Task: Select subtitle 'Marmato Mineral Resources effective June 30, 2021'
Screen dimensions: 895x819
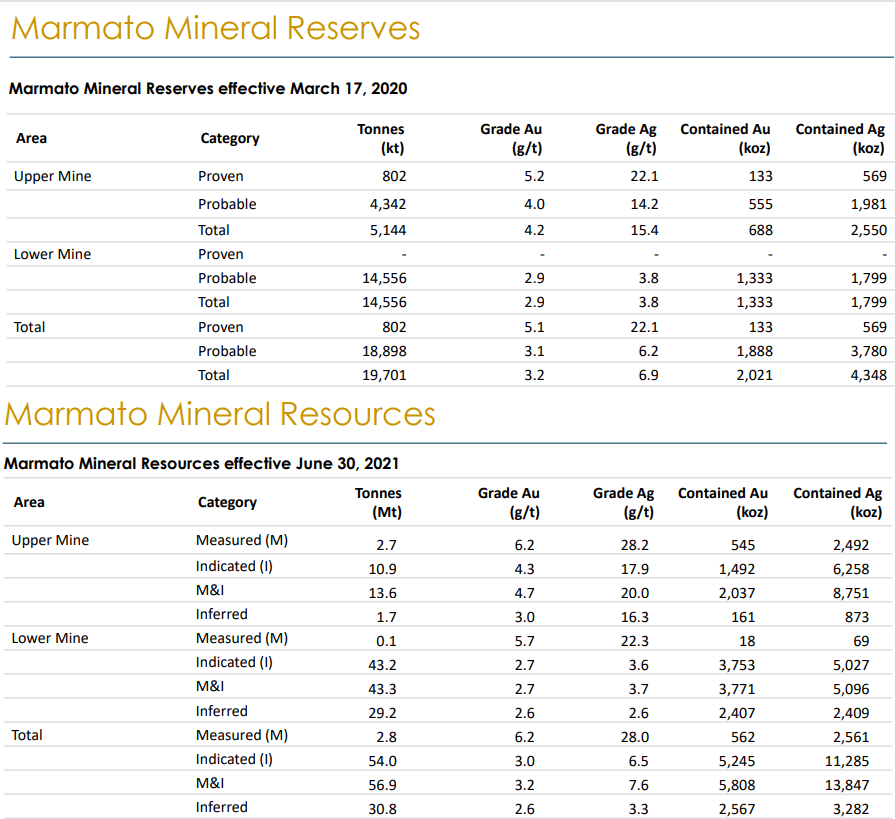Action: point(201,463)
